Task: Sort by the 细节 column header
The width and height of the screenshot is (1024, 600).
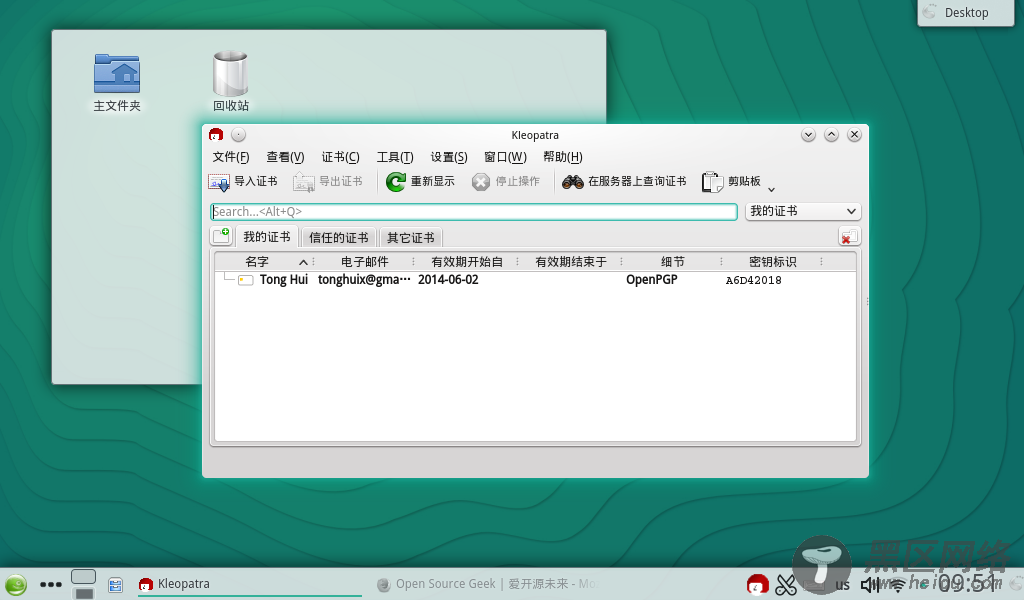Action: pyautogui.click(x=672, y=262)
